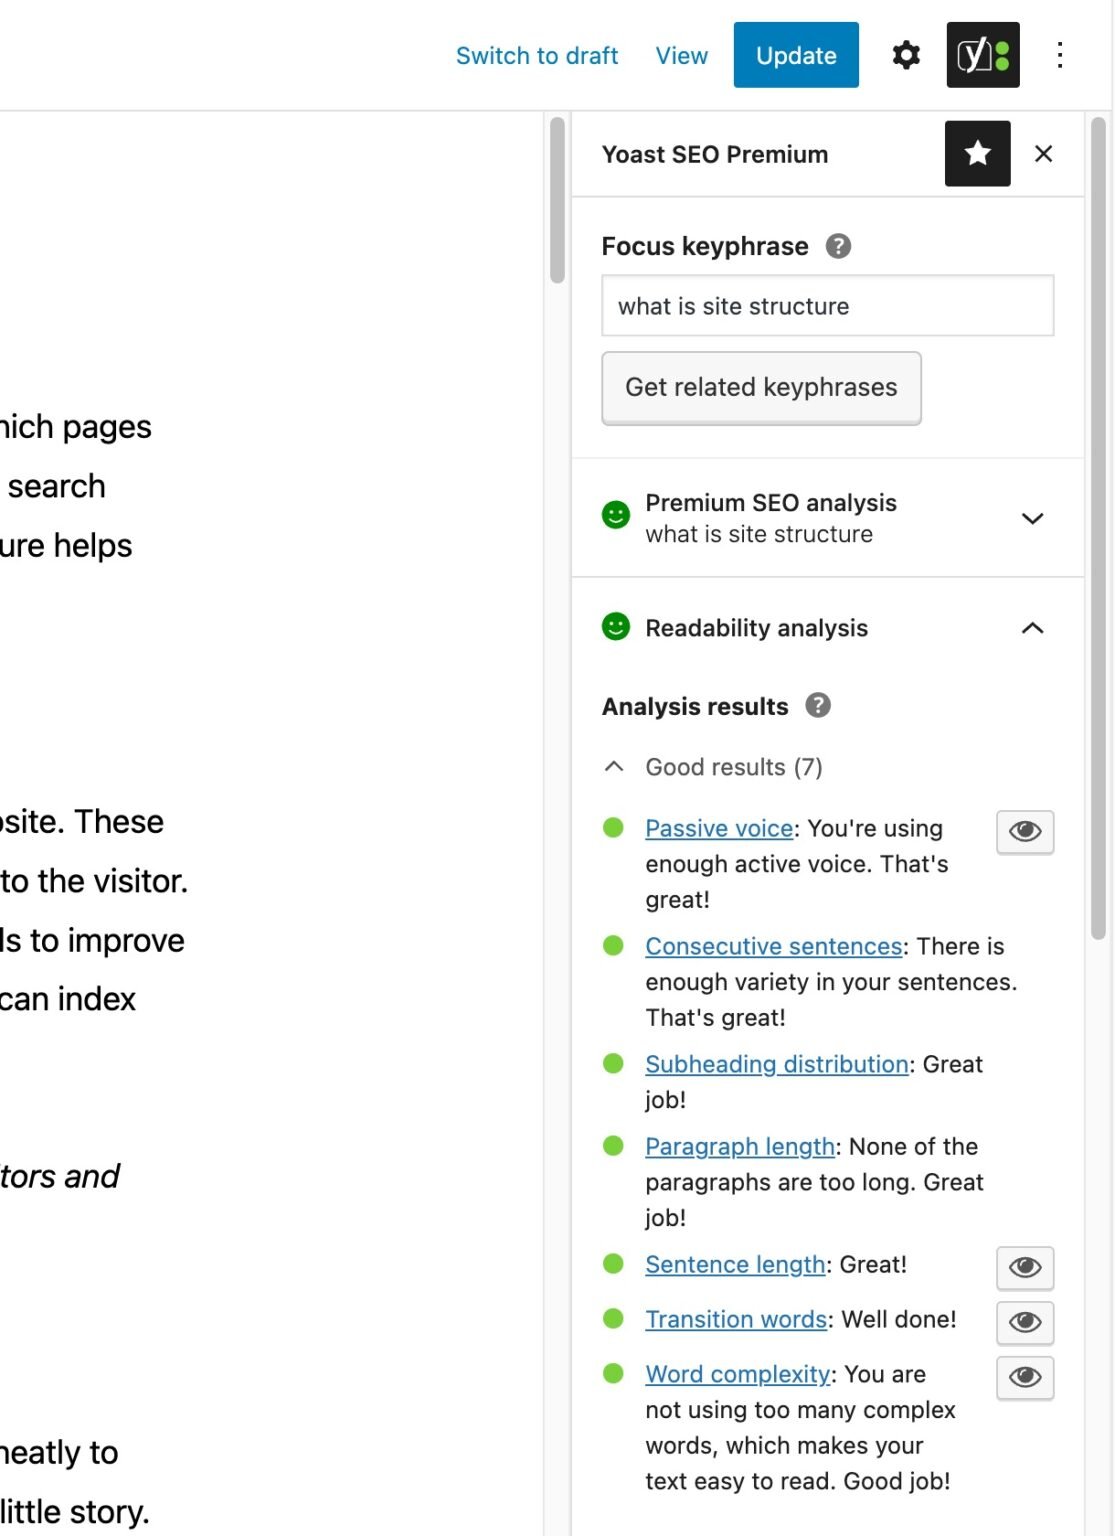Toggle highlighting for Passive voice results
Image resolution: width=1115 pixels, height=1536 pixels.
tap(1024, 831)
